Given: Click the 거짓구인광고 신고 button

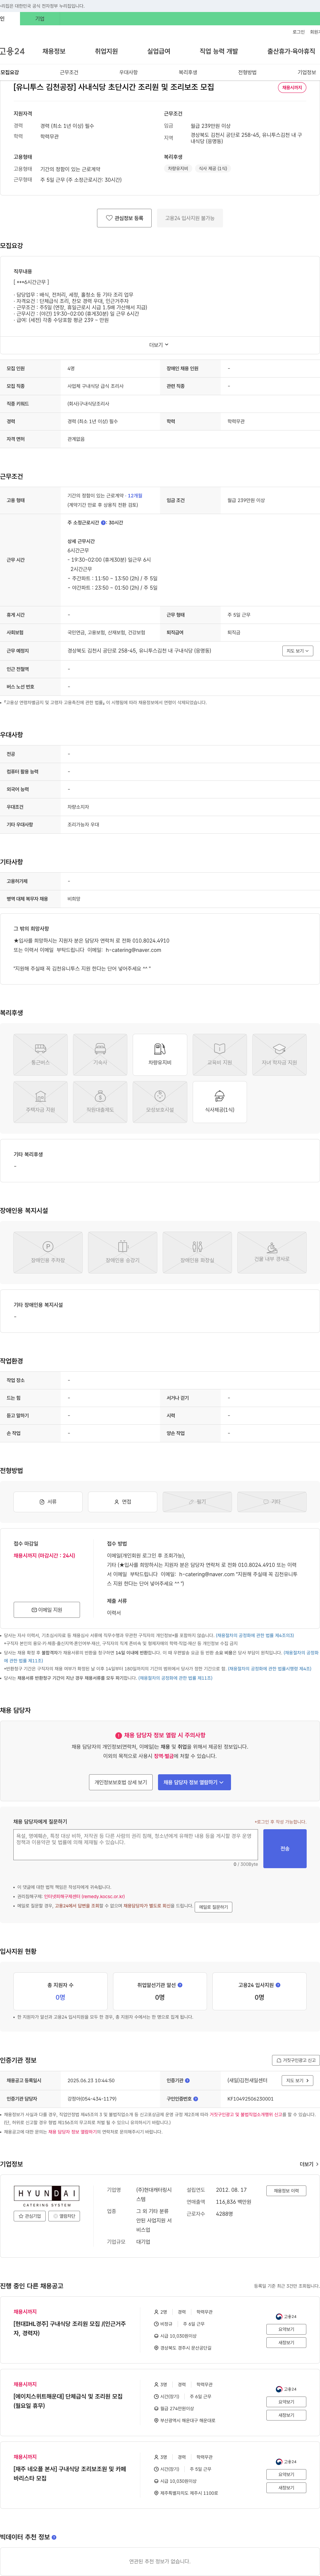Looking at the screenshot, I should [296, 2060].
